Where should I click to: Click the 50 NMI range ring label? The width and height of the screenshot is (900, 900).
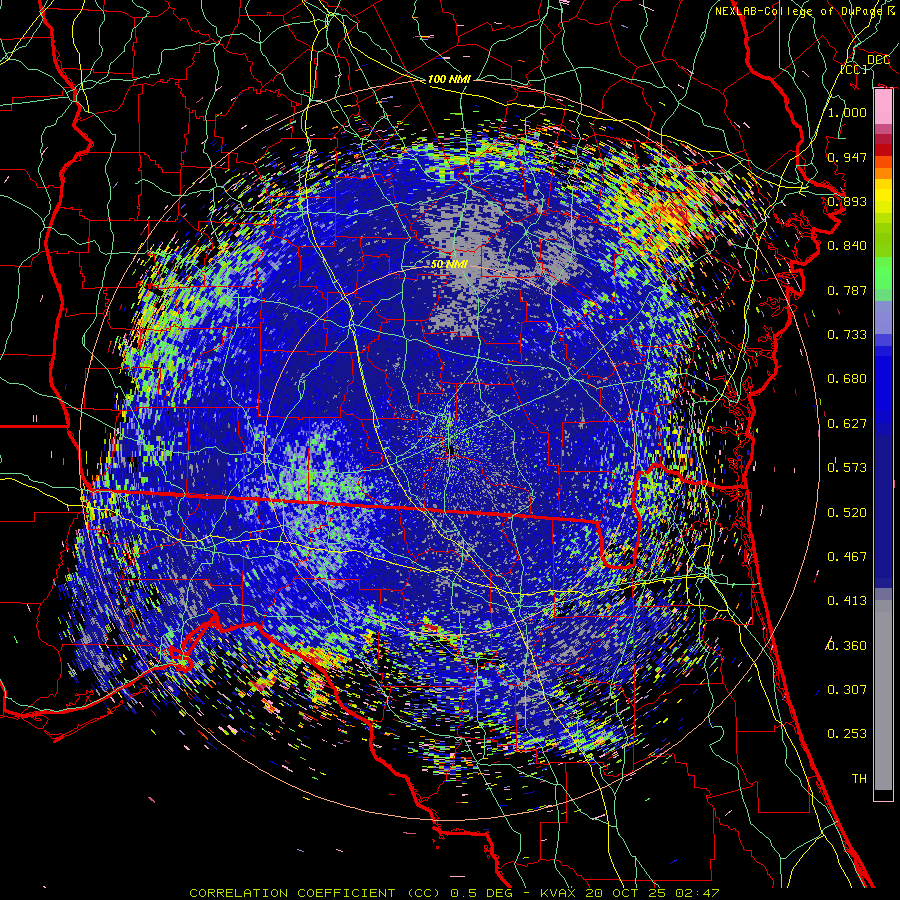coord(449,265)
